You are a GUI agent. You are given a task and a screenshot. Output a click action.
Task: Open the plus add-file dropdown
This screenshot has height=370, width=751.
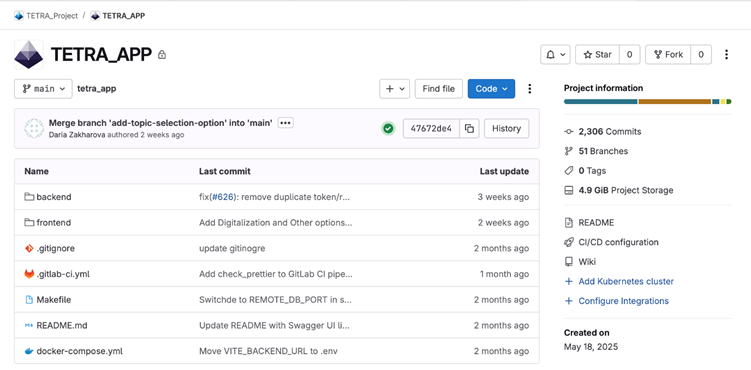tap(395, 89)
